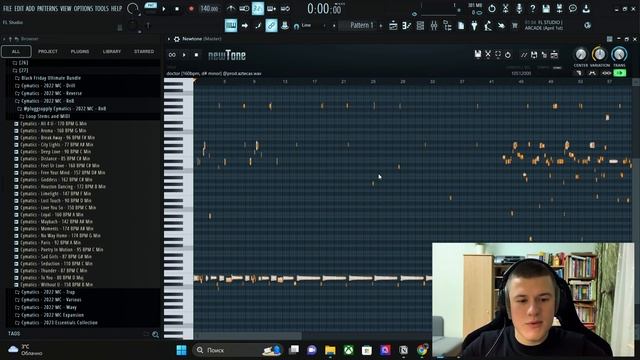The height and width of the screenshot is (360, 640).
Task: Toggle wait for input to start playing
Action: coord(244,9)
